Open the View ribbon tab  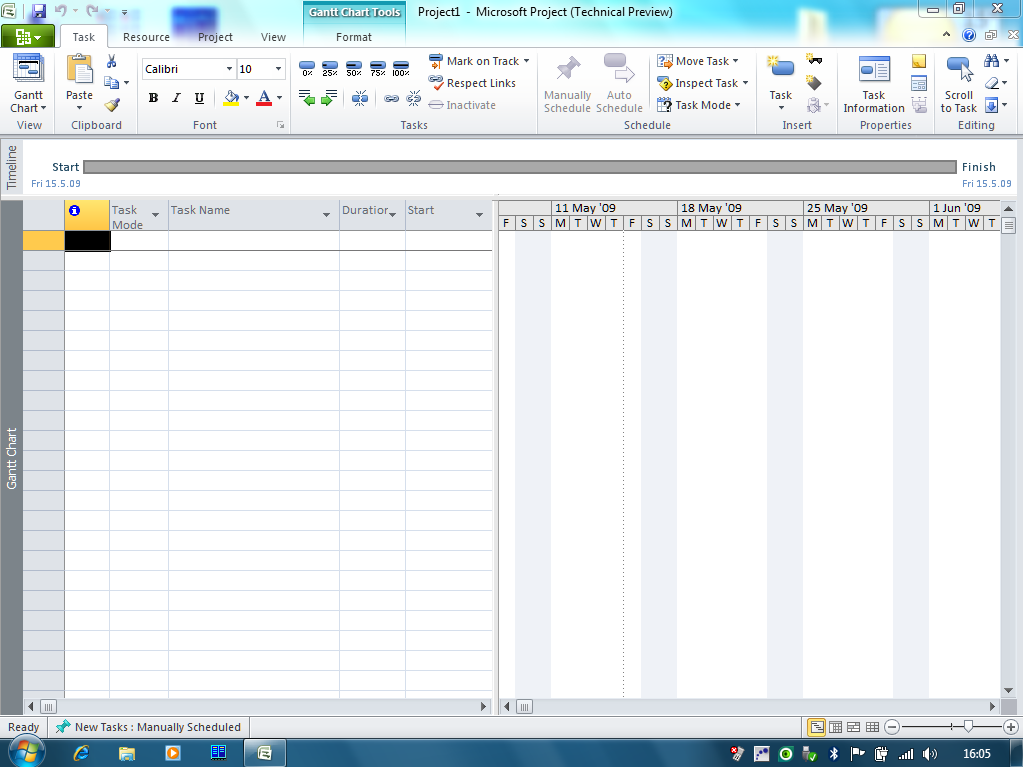pyautogui.click(x=273, y=37)
